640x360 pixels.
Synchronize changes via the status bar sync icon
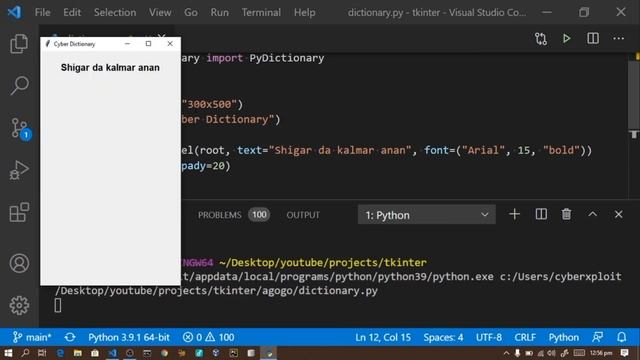(x=70, y=337)
